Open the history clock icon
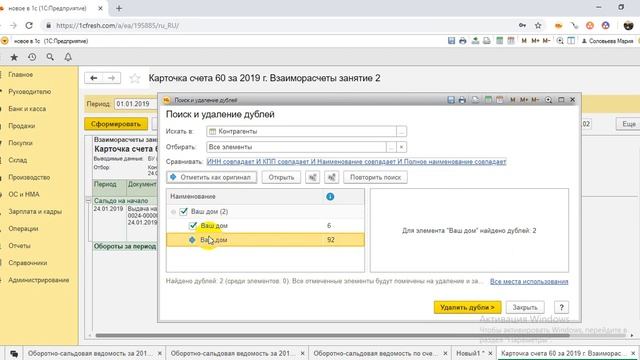The width and height of the screenshot is (640, 360). [32, 58]
